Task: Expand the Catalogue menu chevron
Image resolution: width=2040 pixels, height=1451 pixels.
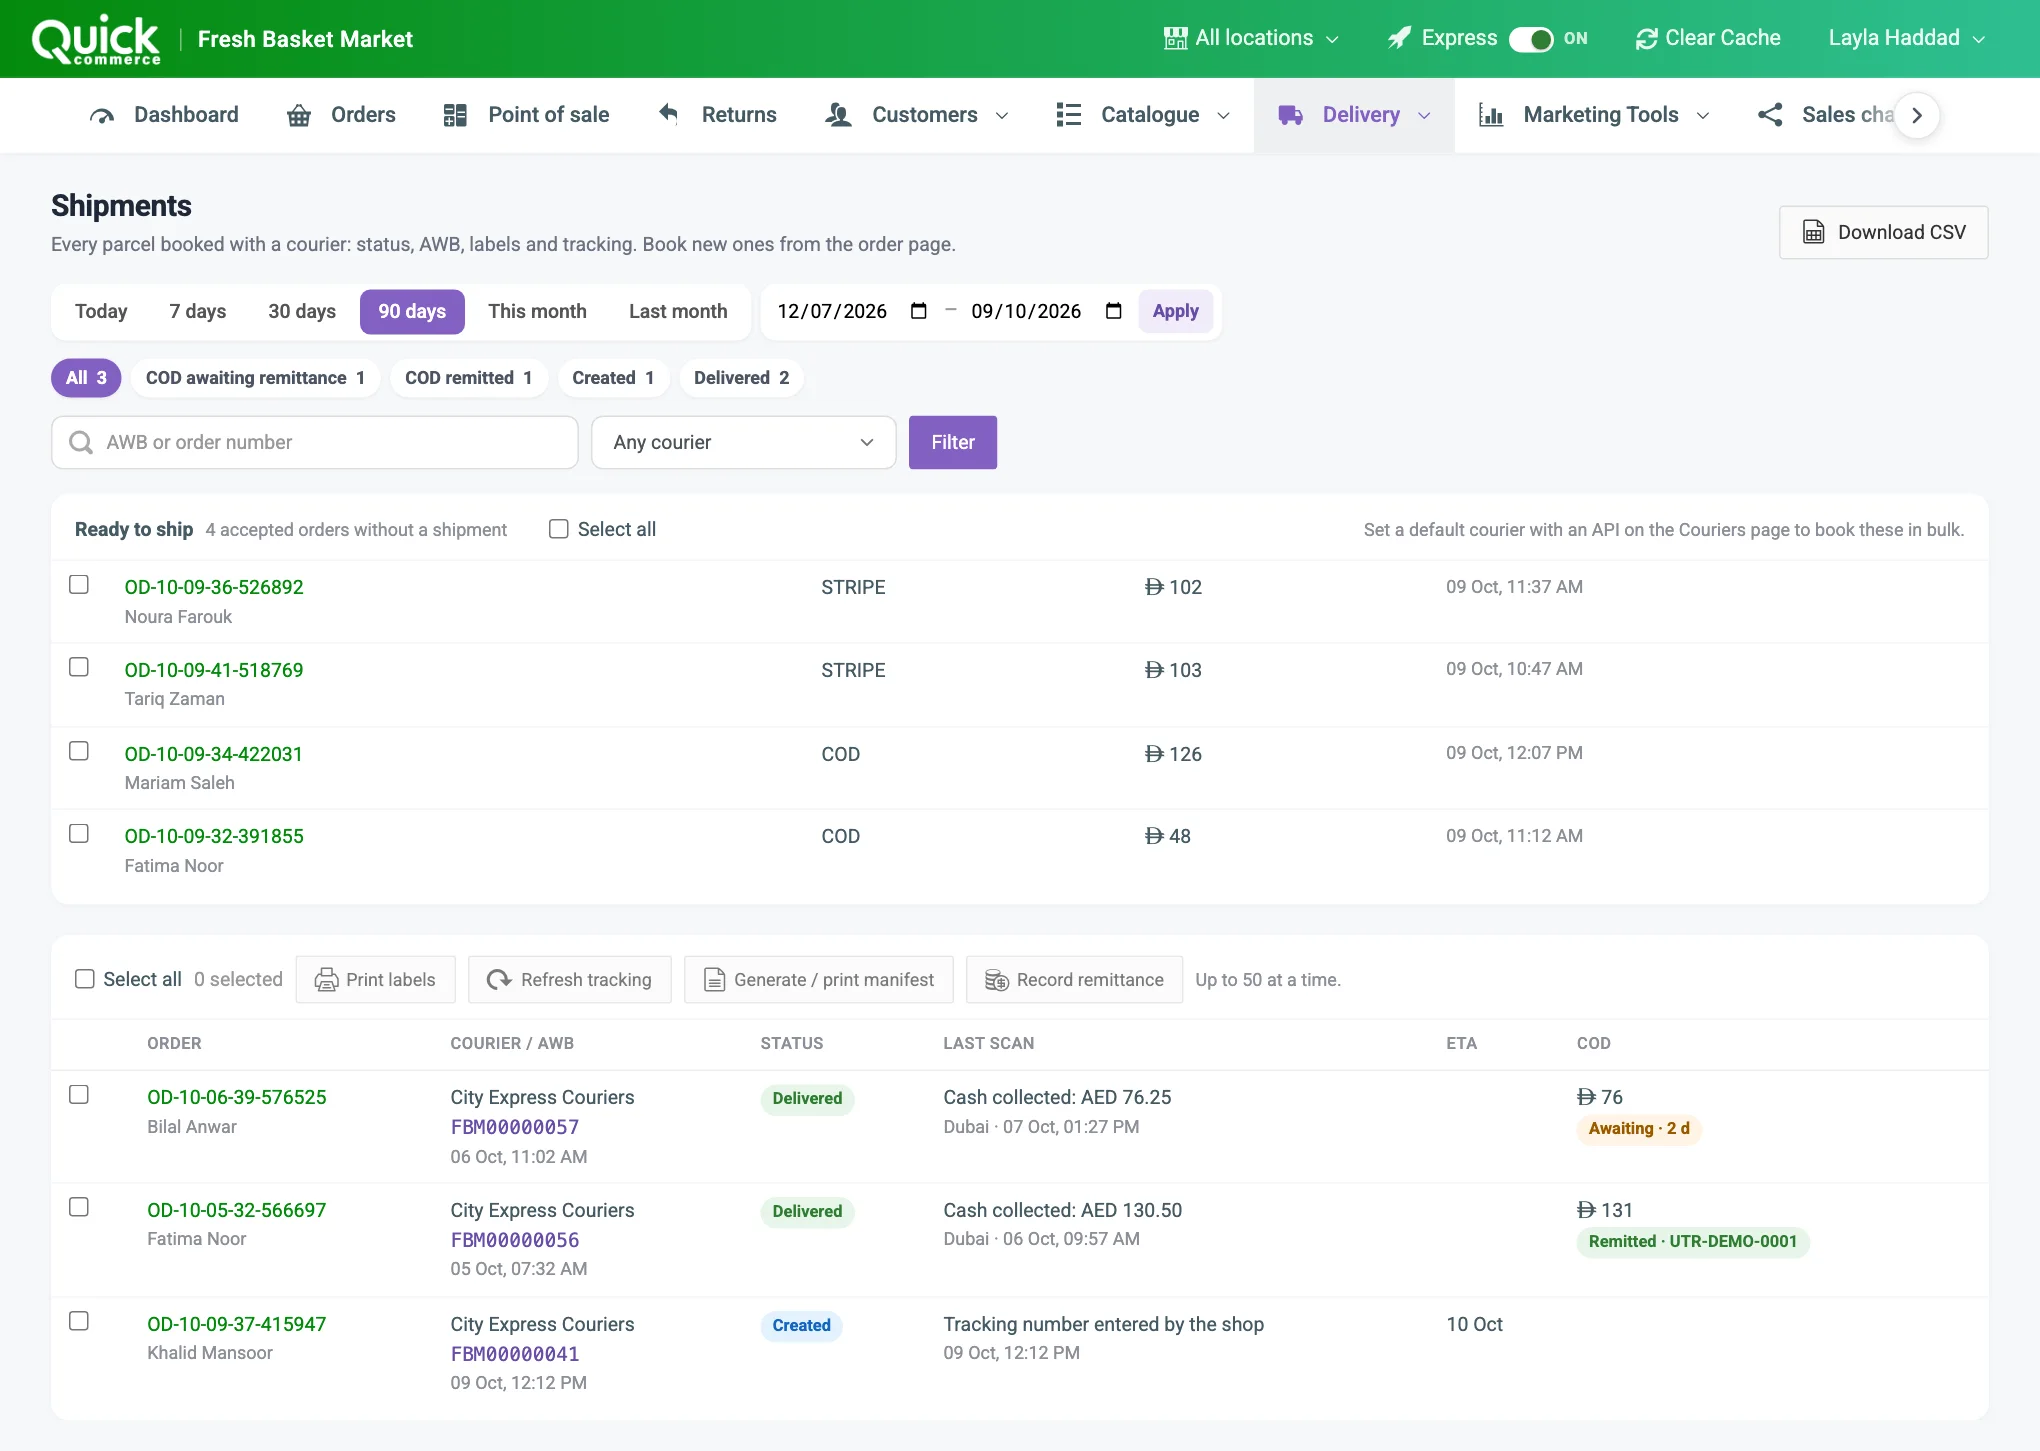Action: [x=1223, y=116]
